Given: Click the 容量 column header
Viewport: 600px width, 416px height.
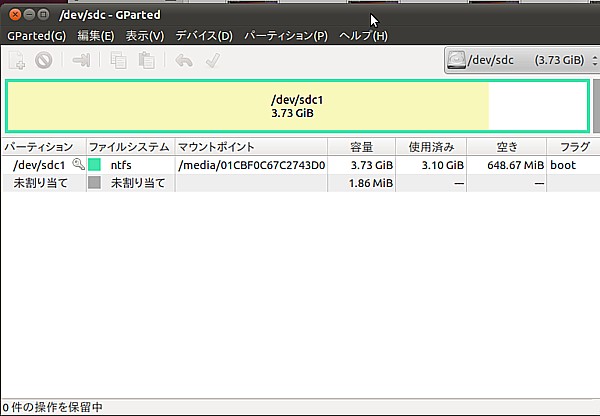Looking at the screenshot, I should [362, 147].
